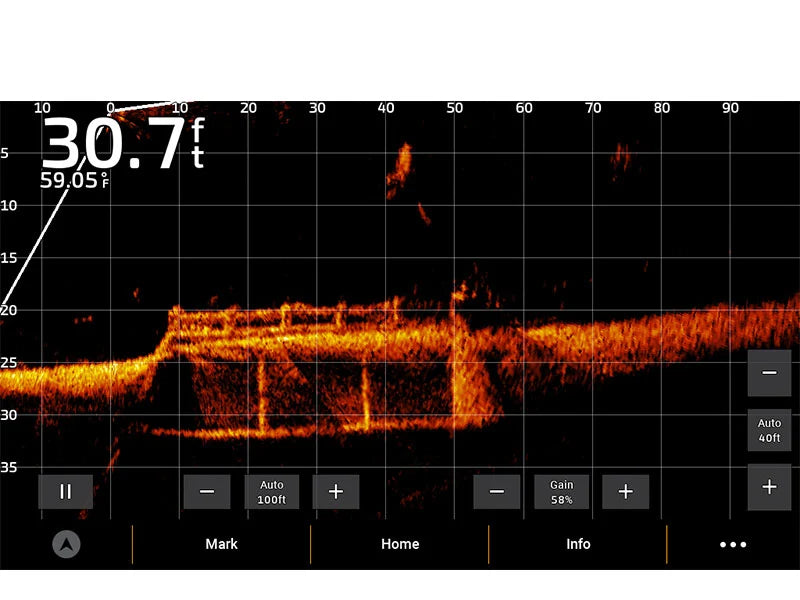Zoom out depth range with the minus icon

pos(207,491)
